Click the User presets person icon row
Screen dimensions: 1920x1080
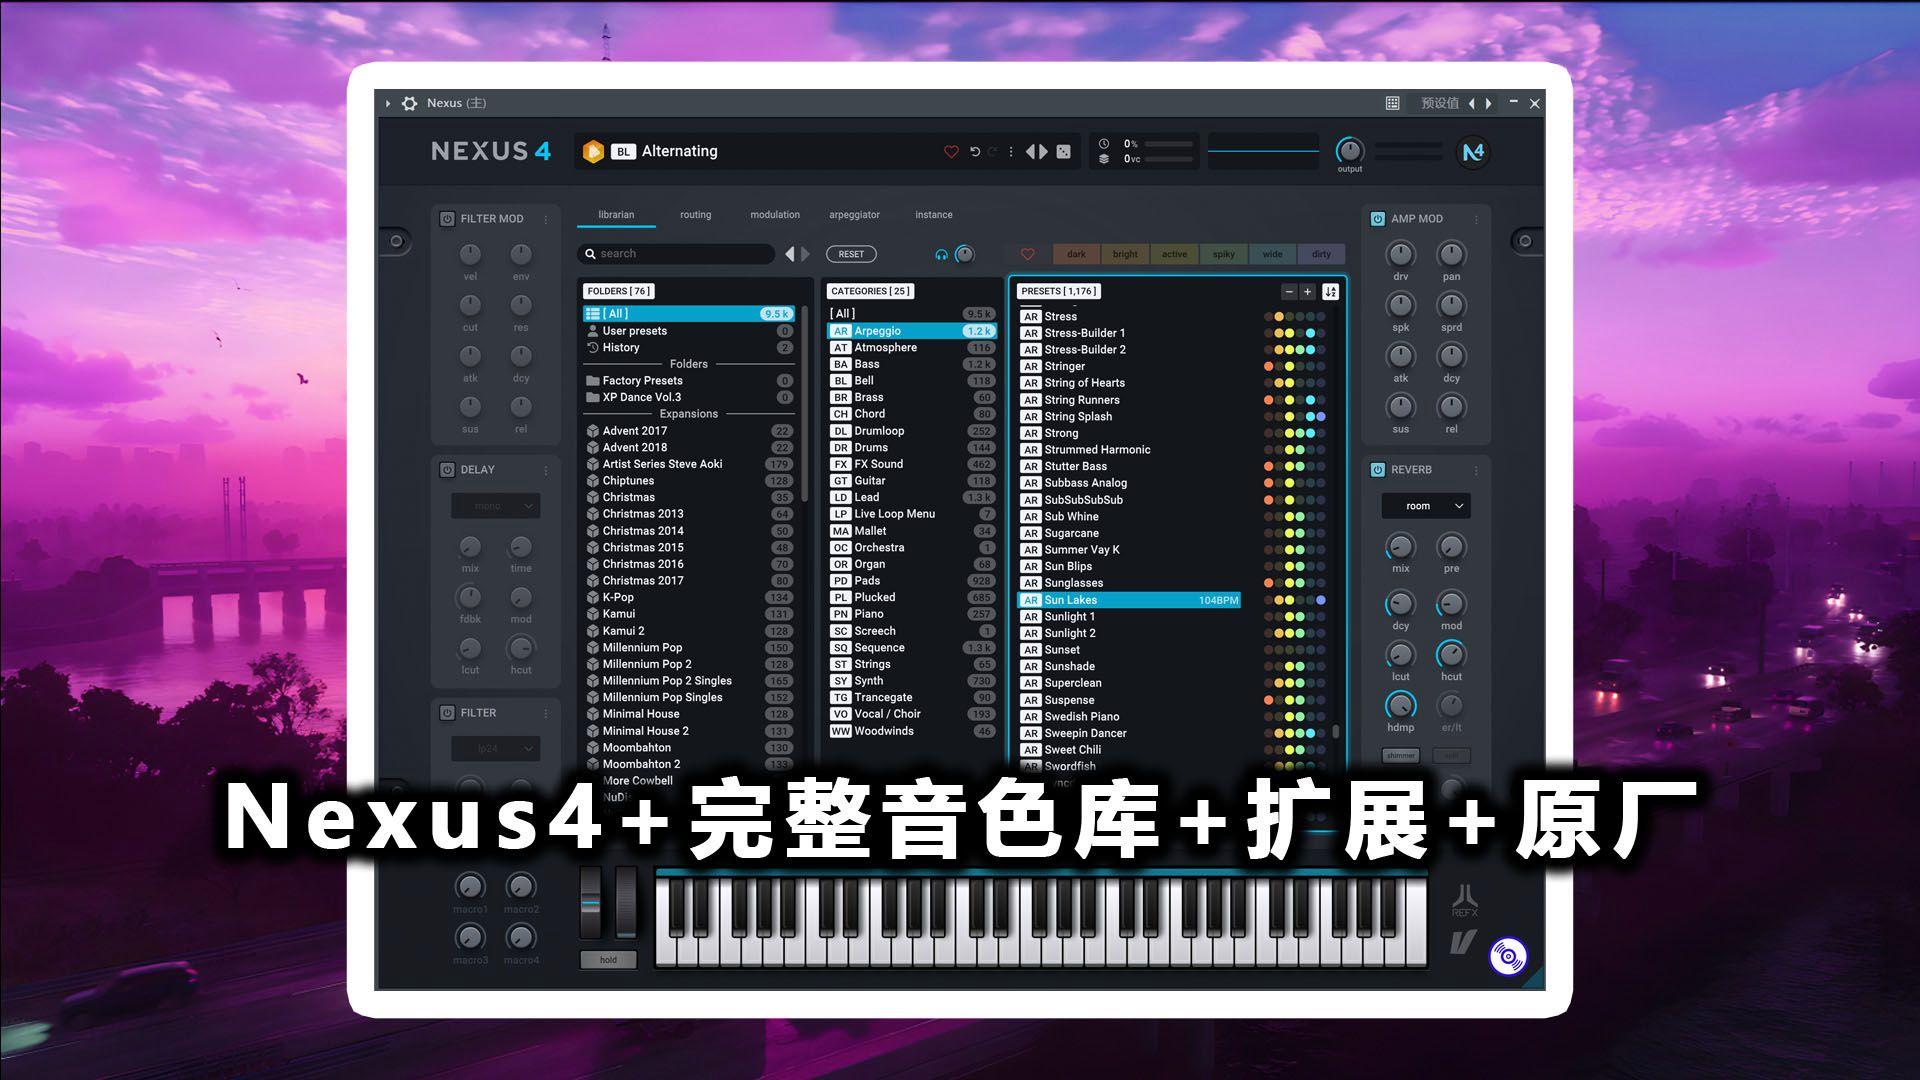[689, 331]
